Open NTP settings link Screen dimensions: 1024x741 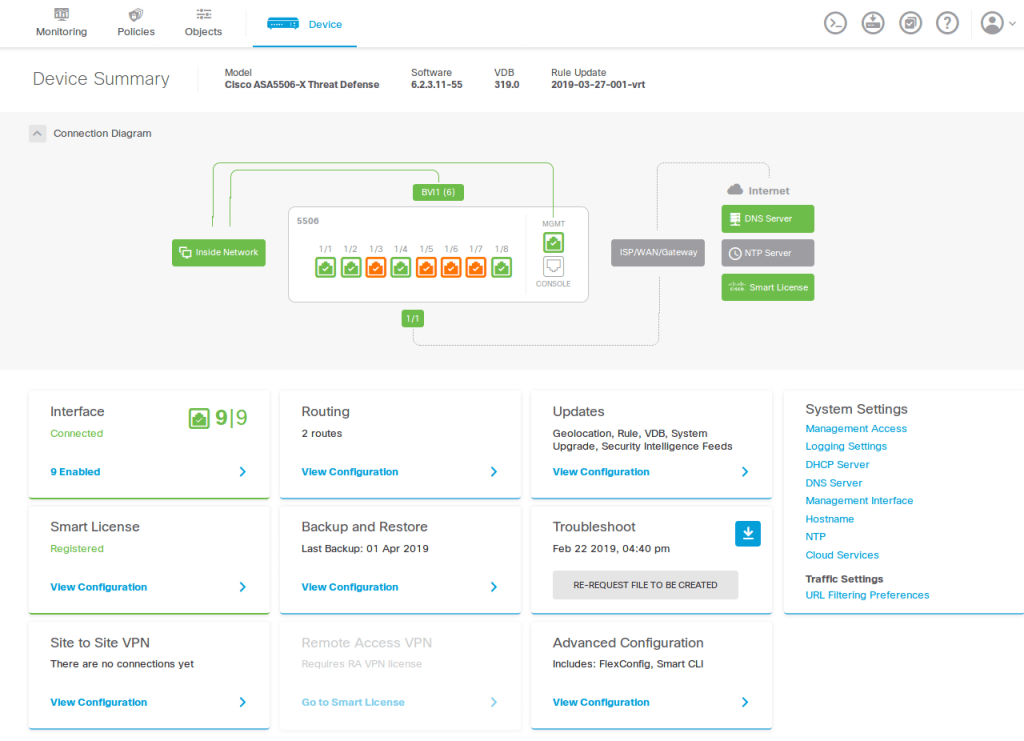(815, 537)
